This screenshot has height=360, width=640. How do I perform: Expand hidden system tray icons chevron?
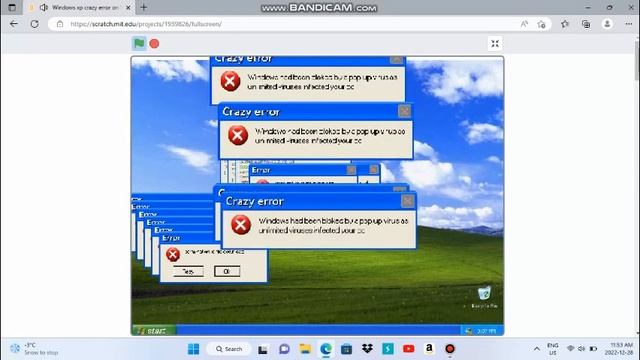tap(537, 349)
